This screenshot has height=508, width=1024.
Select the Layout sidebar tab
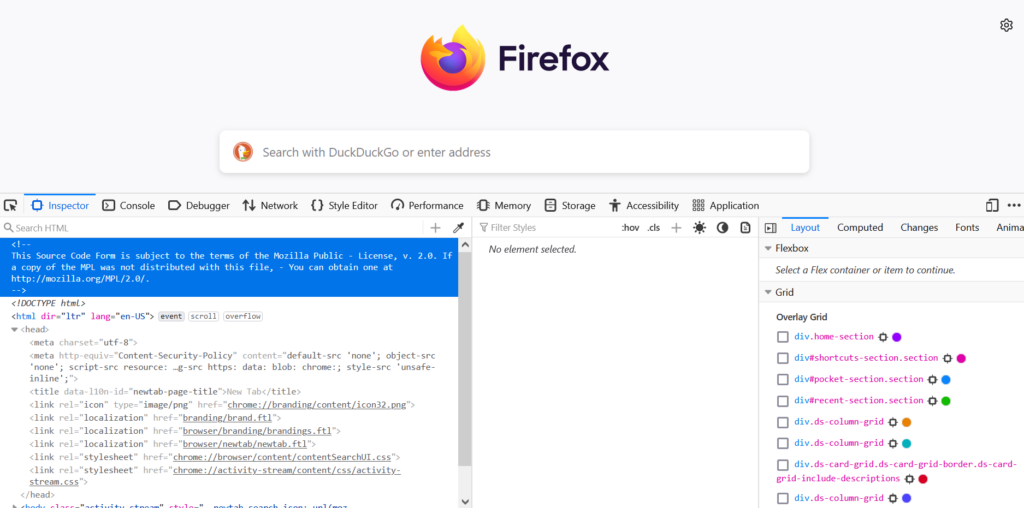coord(805,228)
